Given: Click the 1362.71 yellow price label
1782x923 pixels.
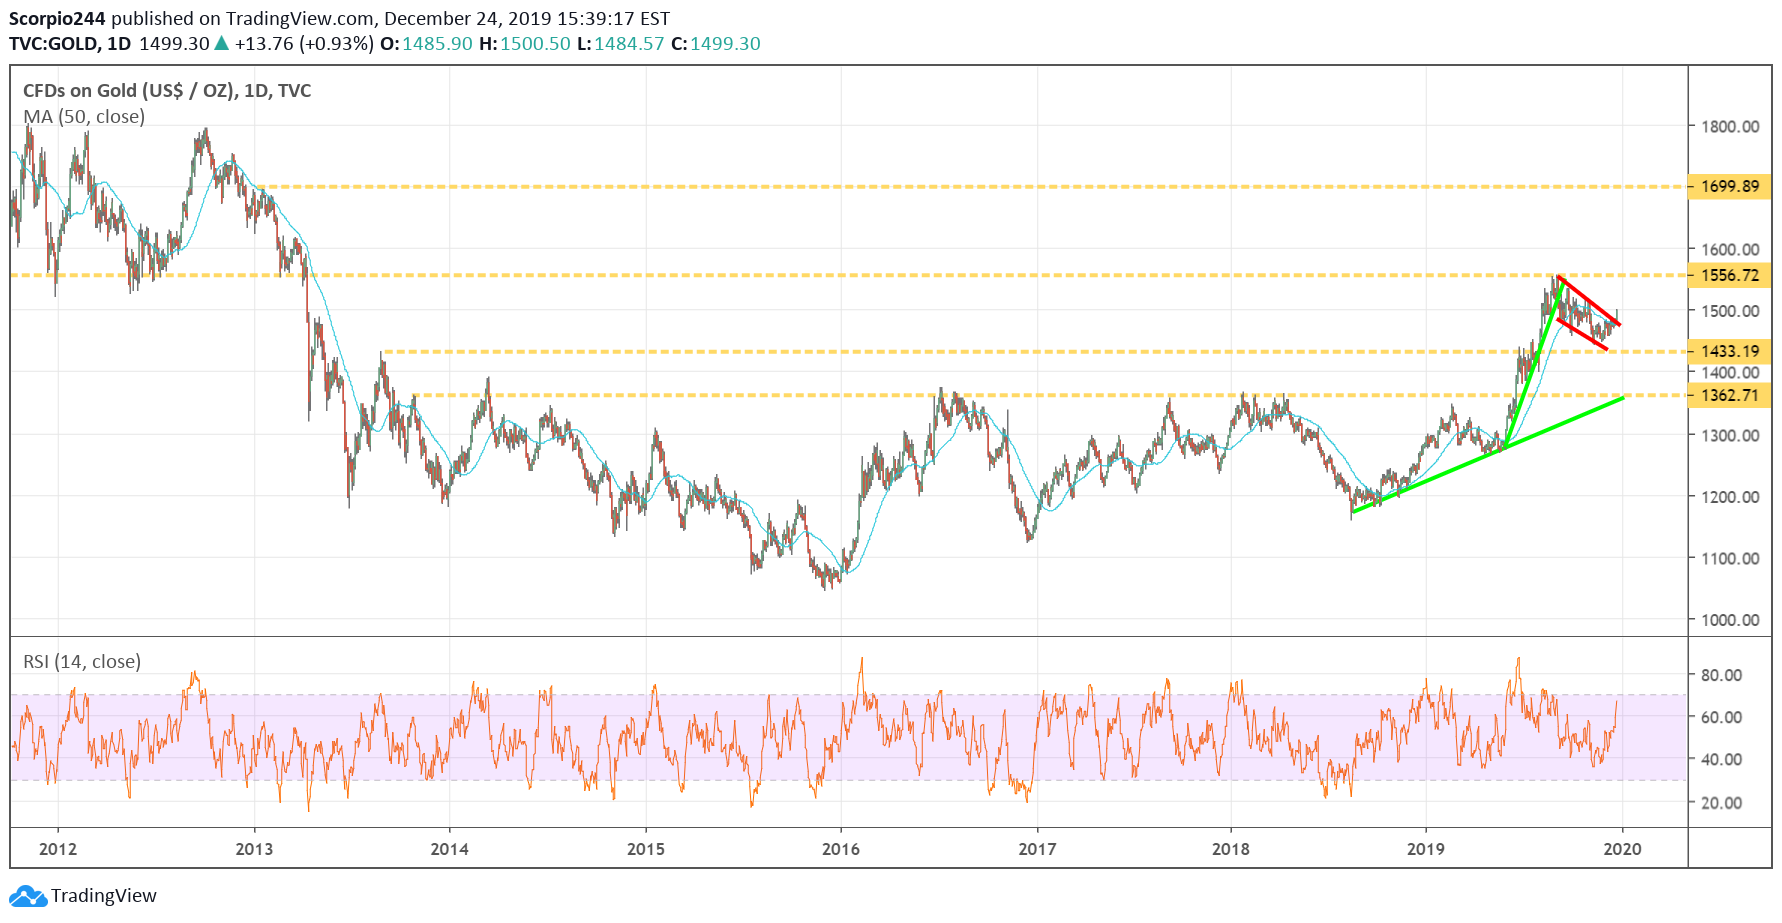Looking at the screenshot, I should click(1729, 395).
